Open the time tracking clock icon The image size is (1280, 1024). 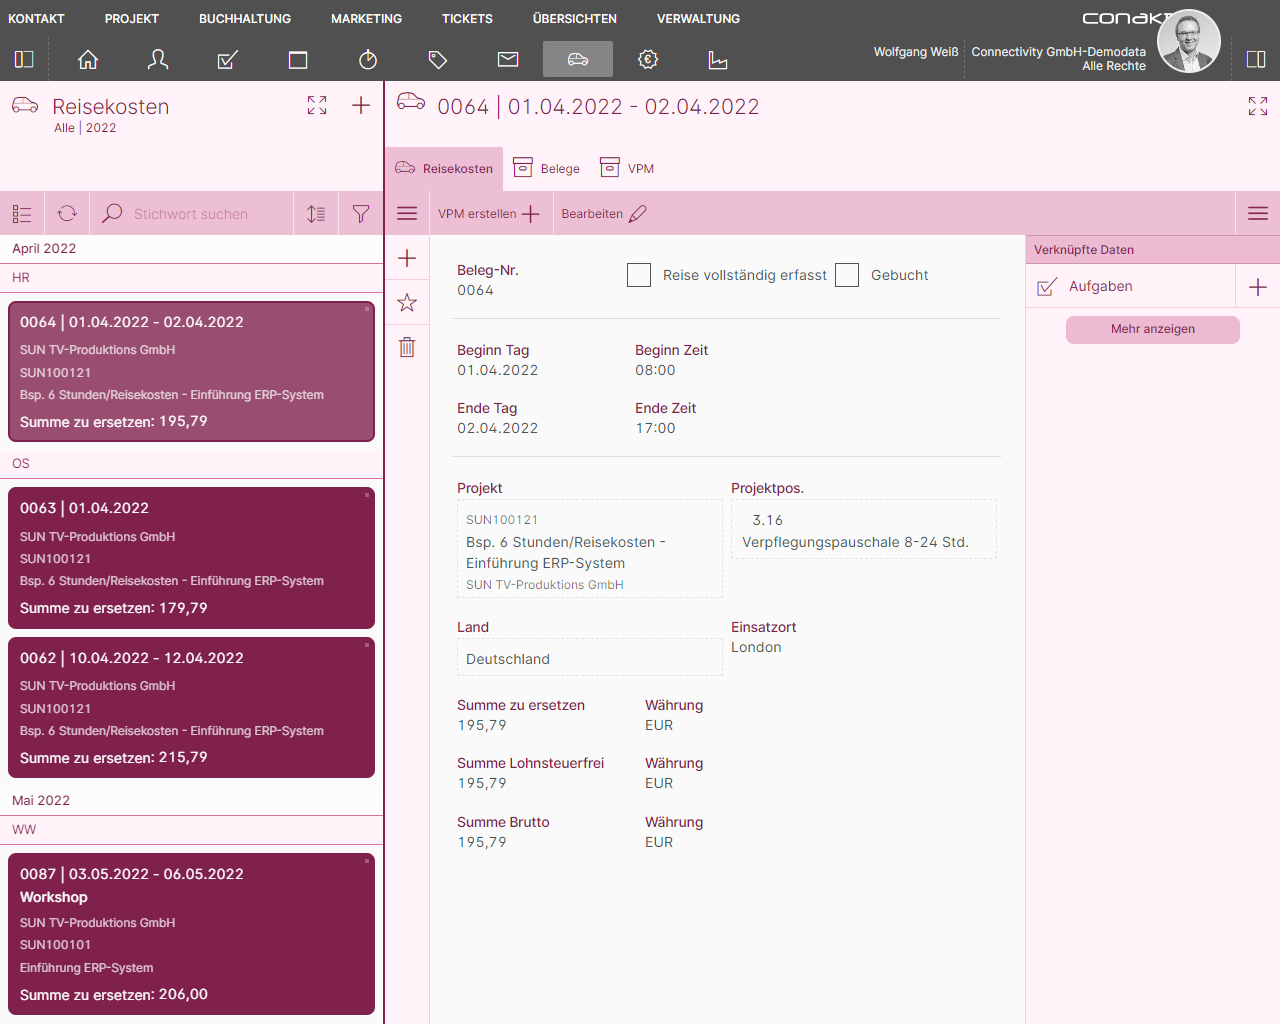click(368, 60)
